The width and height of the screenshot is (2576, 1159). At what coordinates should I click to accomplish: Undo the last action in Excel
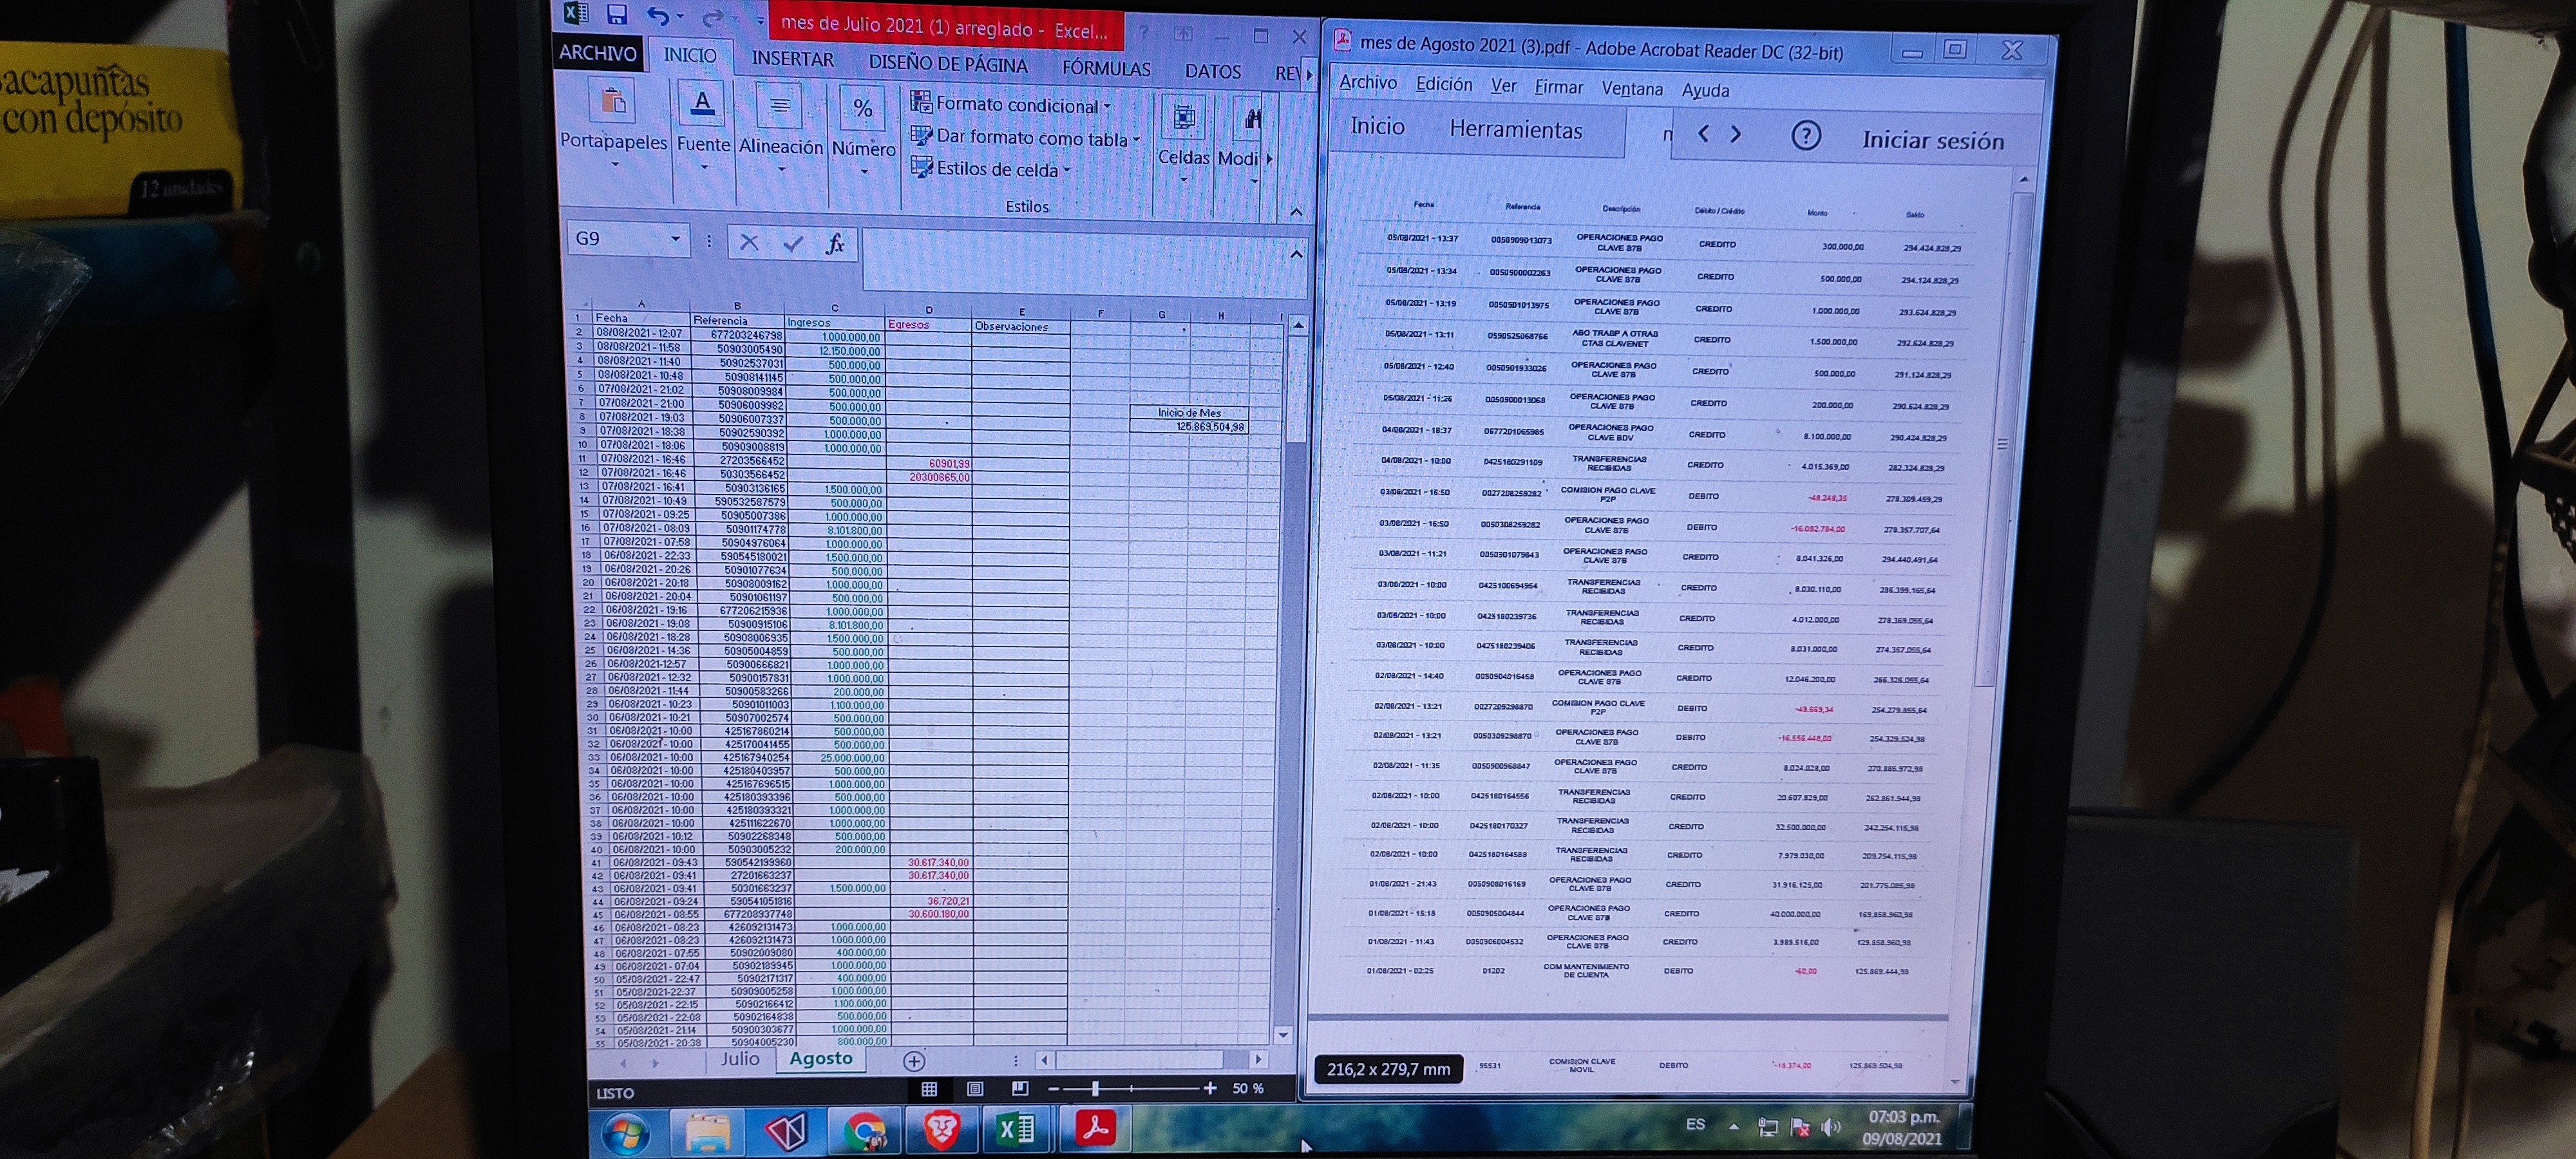(x=658, y=16)
